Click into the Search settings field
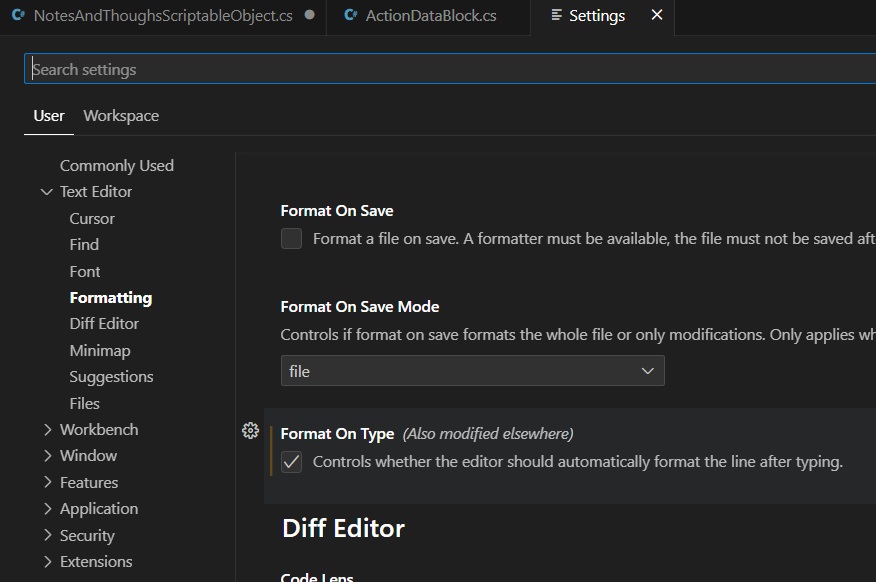This screenshot has height=582, width=876. 450,70
